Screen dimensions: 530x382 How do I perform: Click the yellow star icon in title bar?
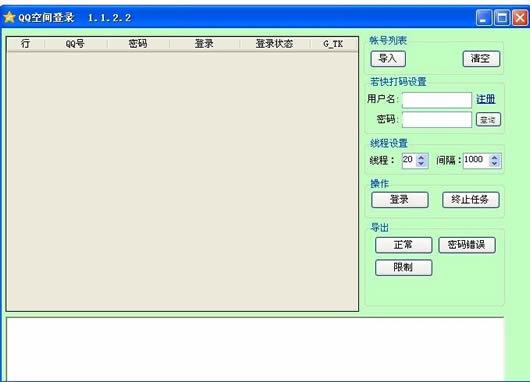(9, 17)
